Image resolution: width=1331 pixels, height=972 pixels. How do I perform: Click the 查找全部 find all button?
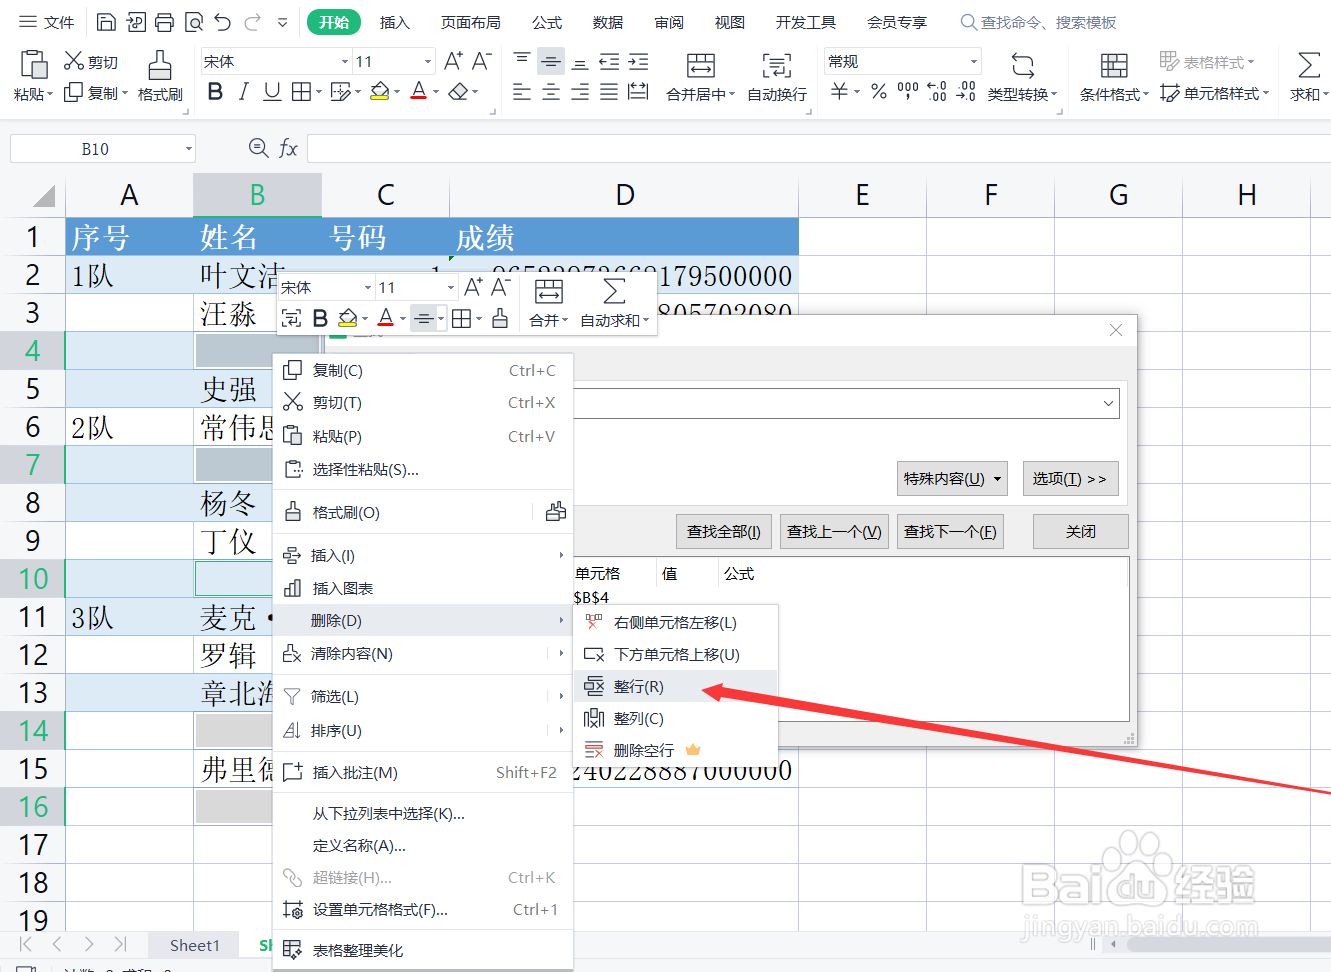pos(723,531)
